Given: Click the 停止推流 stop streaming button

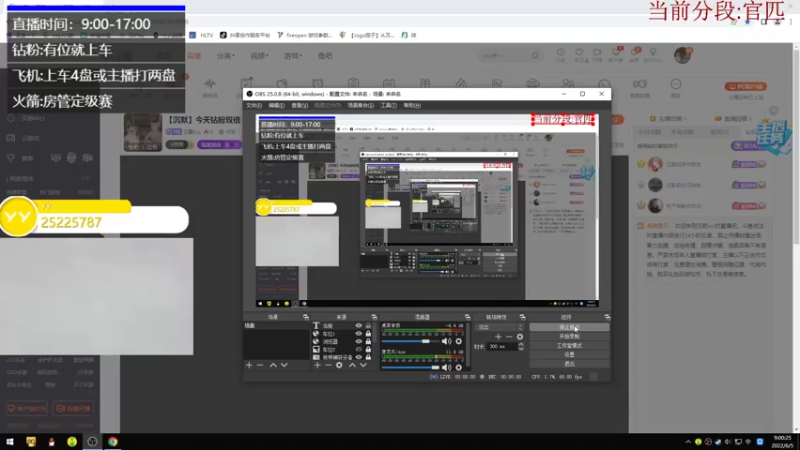Looking at the screenshot, I should (x=569, y=327).
